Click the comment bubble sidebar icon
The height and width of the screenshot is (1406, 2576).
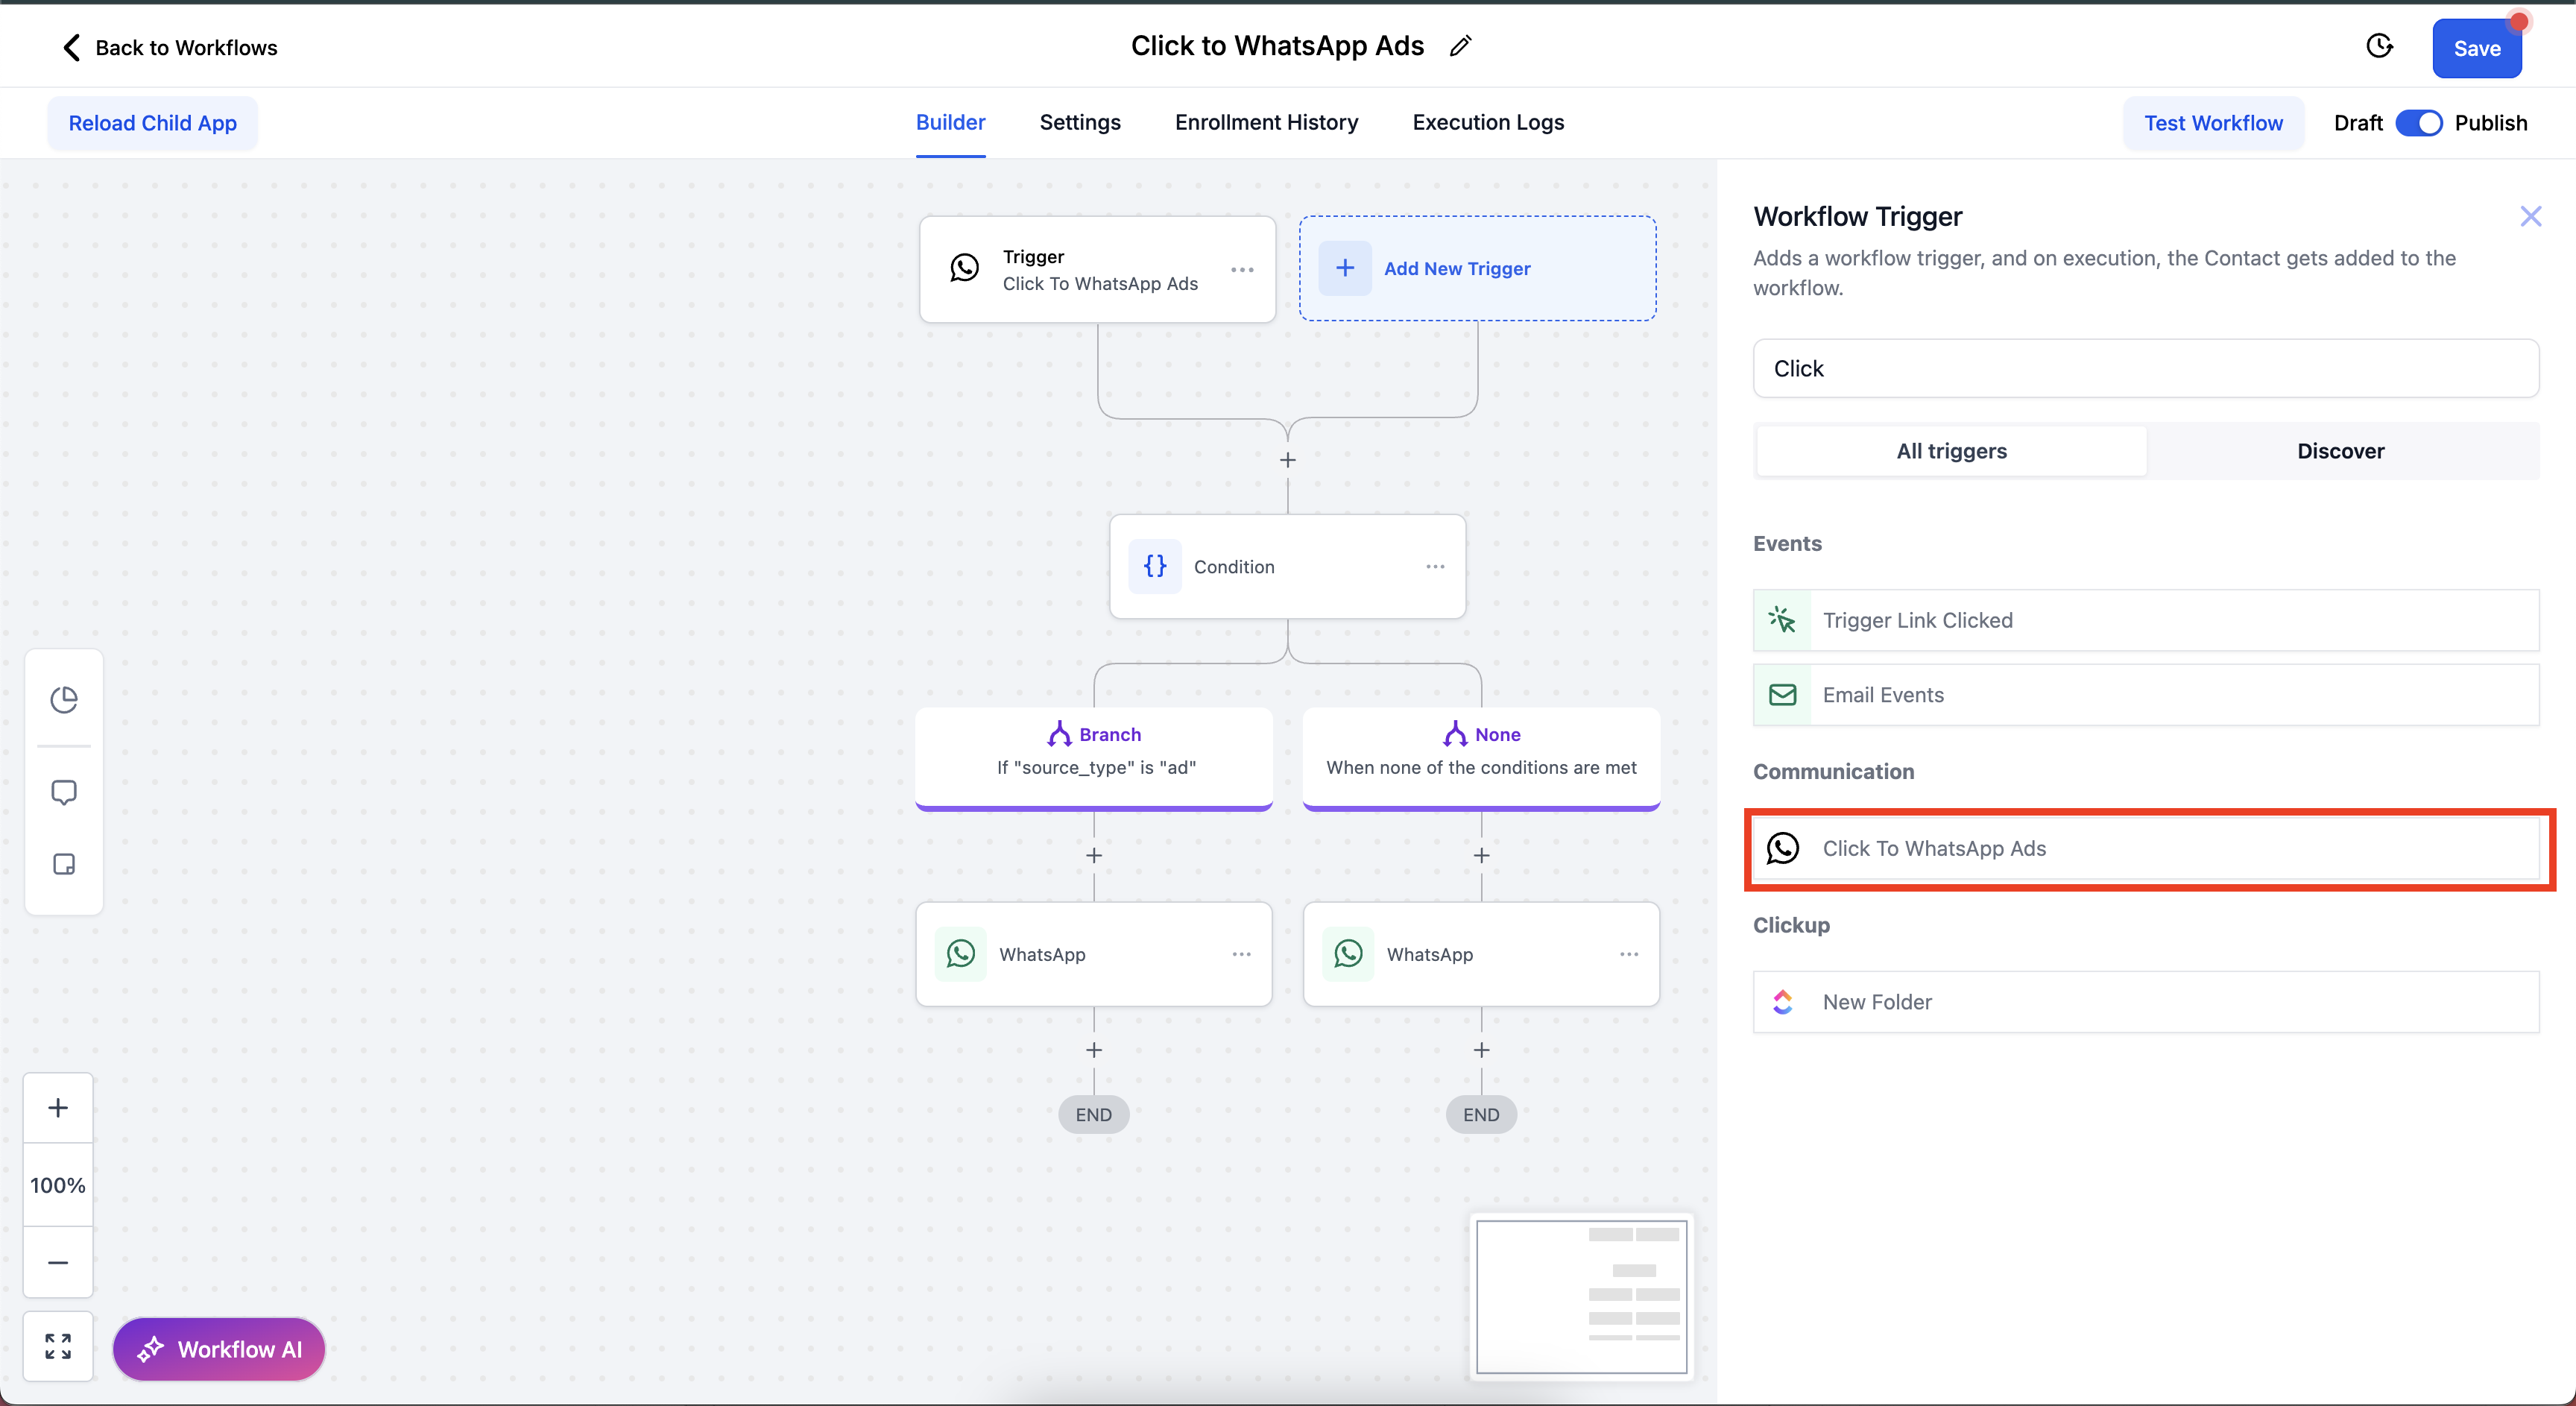(64, 792)
